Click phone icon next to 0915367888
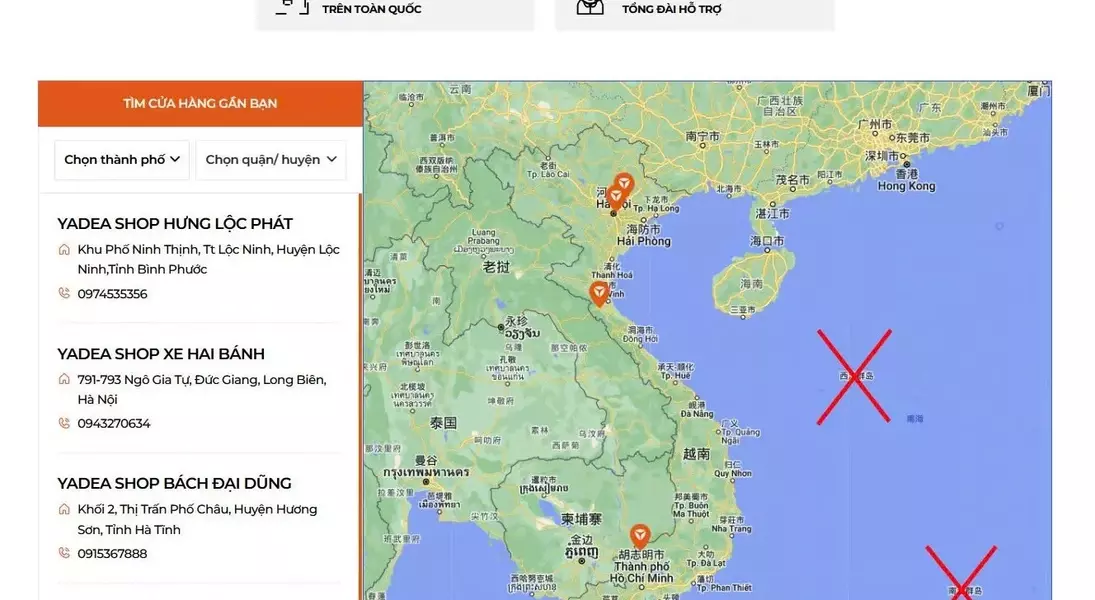Viewport: 1095px width, 600px height. pos(64,553)
